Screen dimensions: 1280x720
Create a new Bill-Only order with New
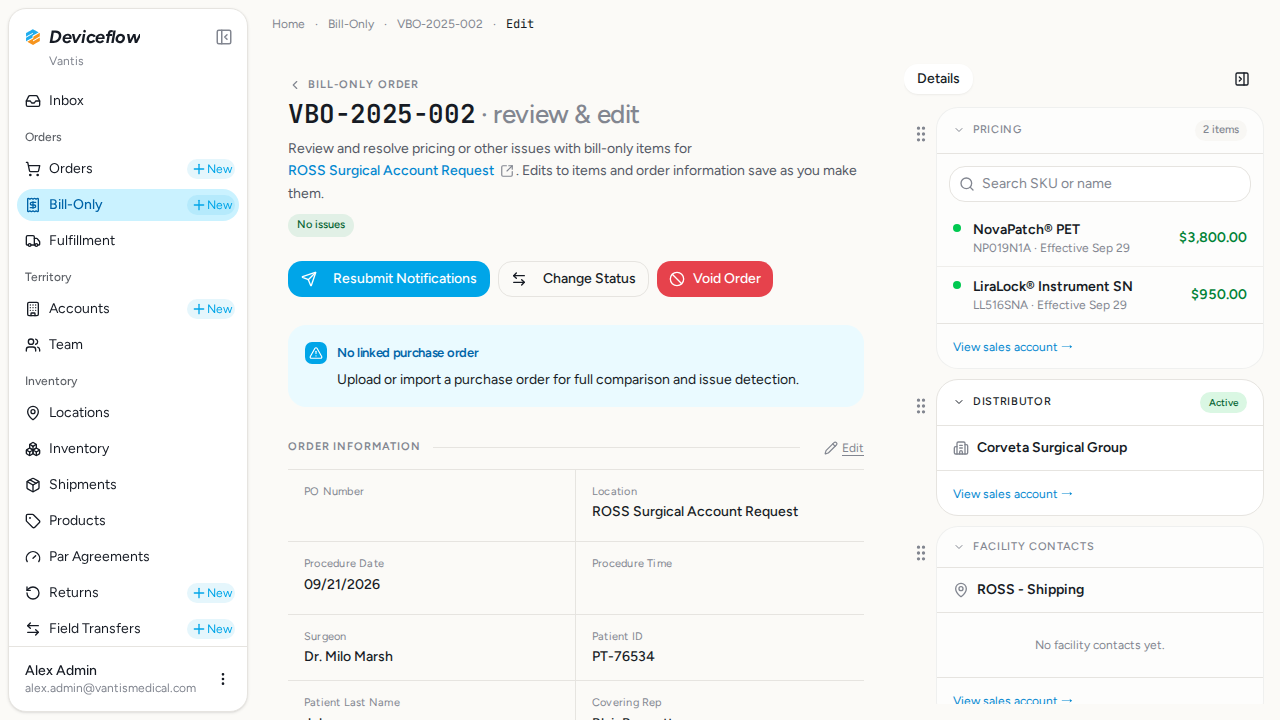212,205
